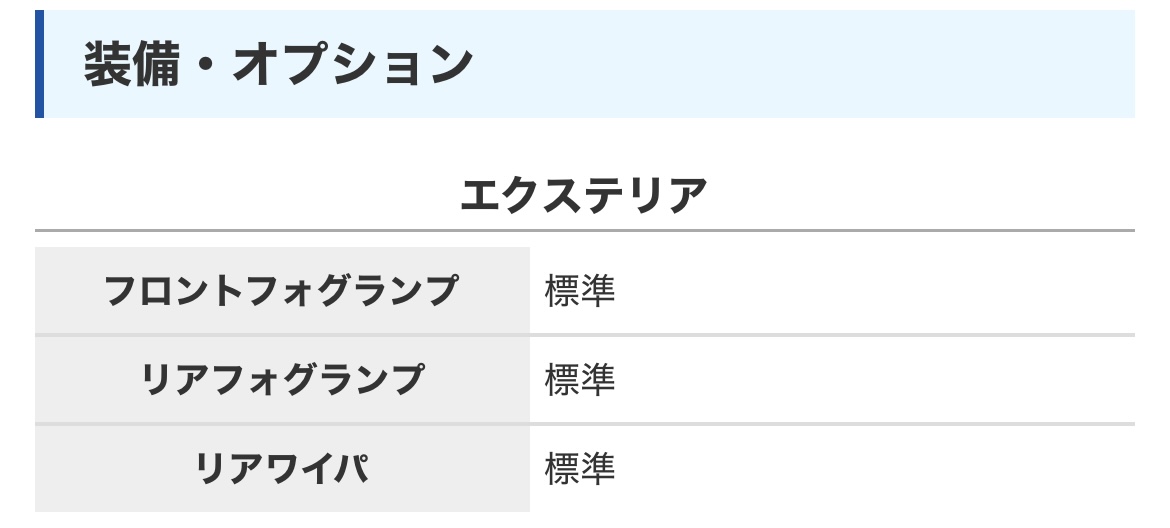Click the 標準 value for リアワイパ
The width and height of the screenshot is (1170, 528).
[x=579, y=469]
